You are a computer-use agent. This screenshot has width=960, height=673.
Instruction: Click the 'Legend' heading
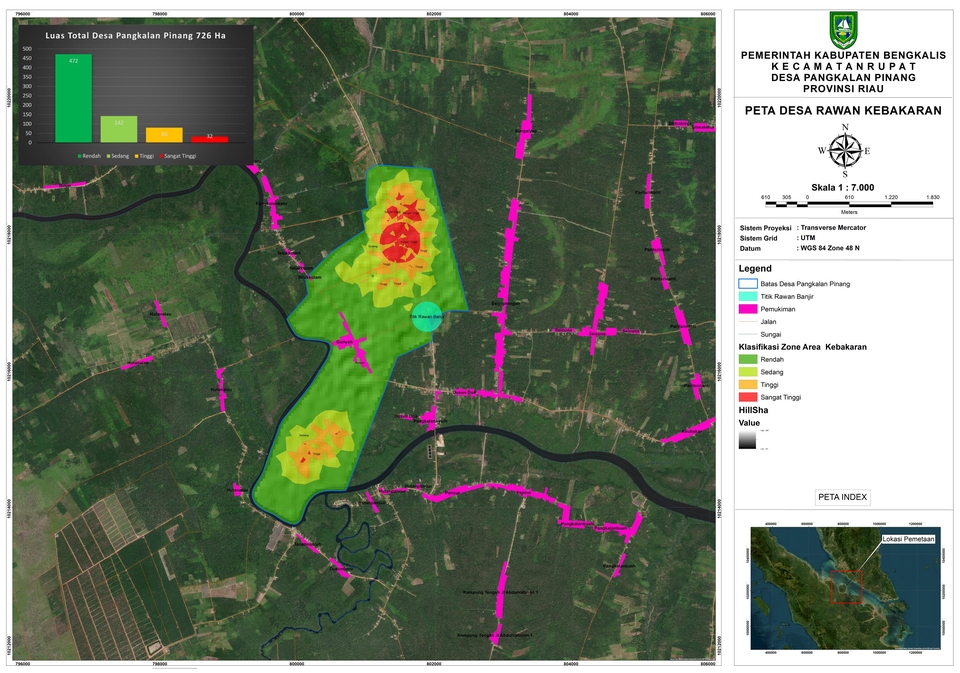click(755, 268)
